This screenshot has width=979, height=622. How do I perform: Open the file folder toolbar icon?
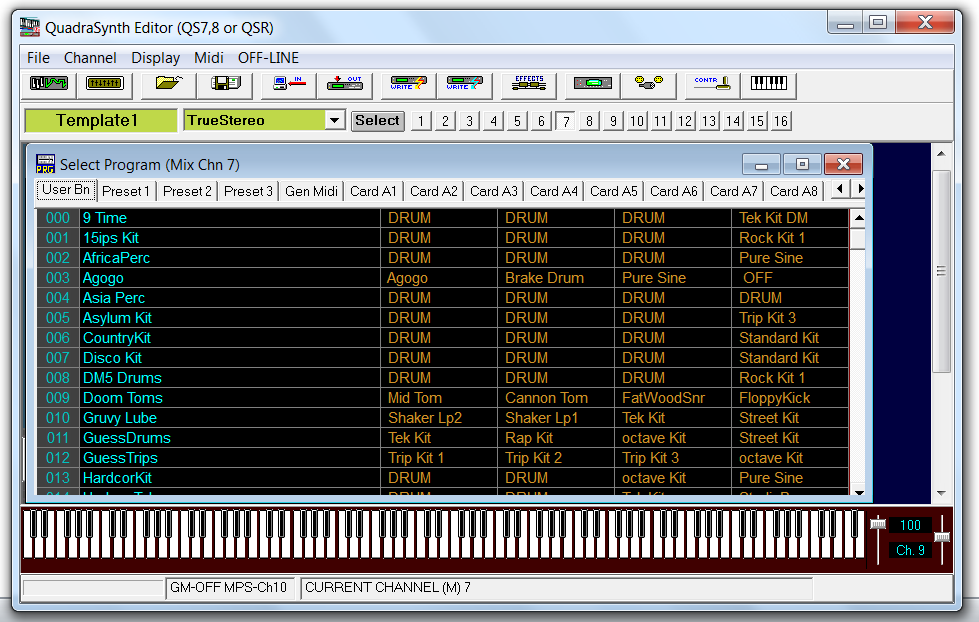(168, 85)
